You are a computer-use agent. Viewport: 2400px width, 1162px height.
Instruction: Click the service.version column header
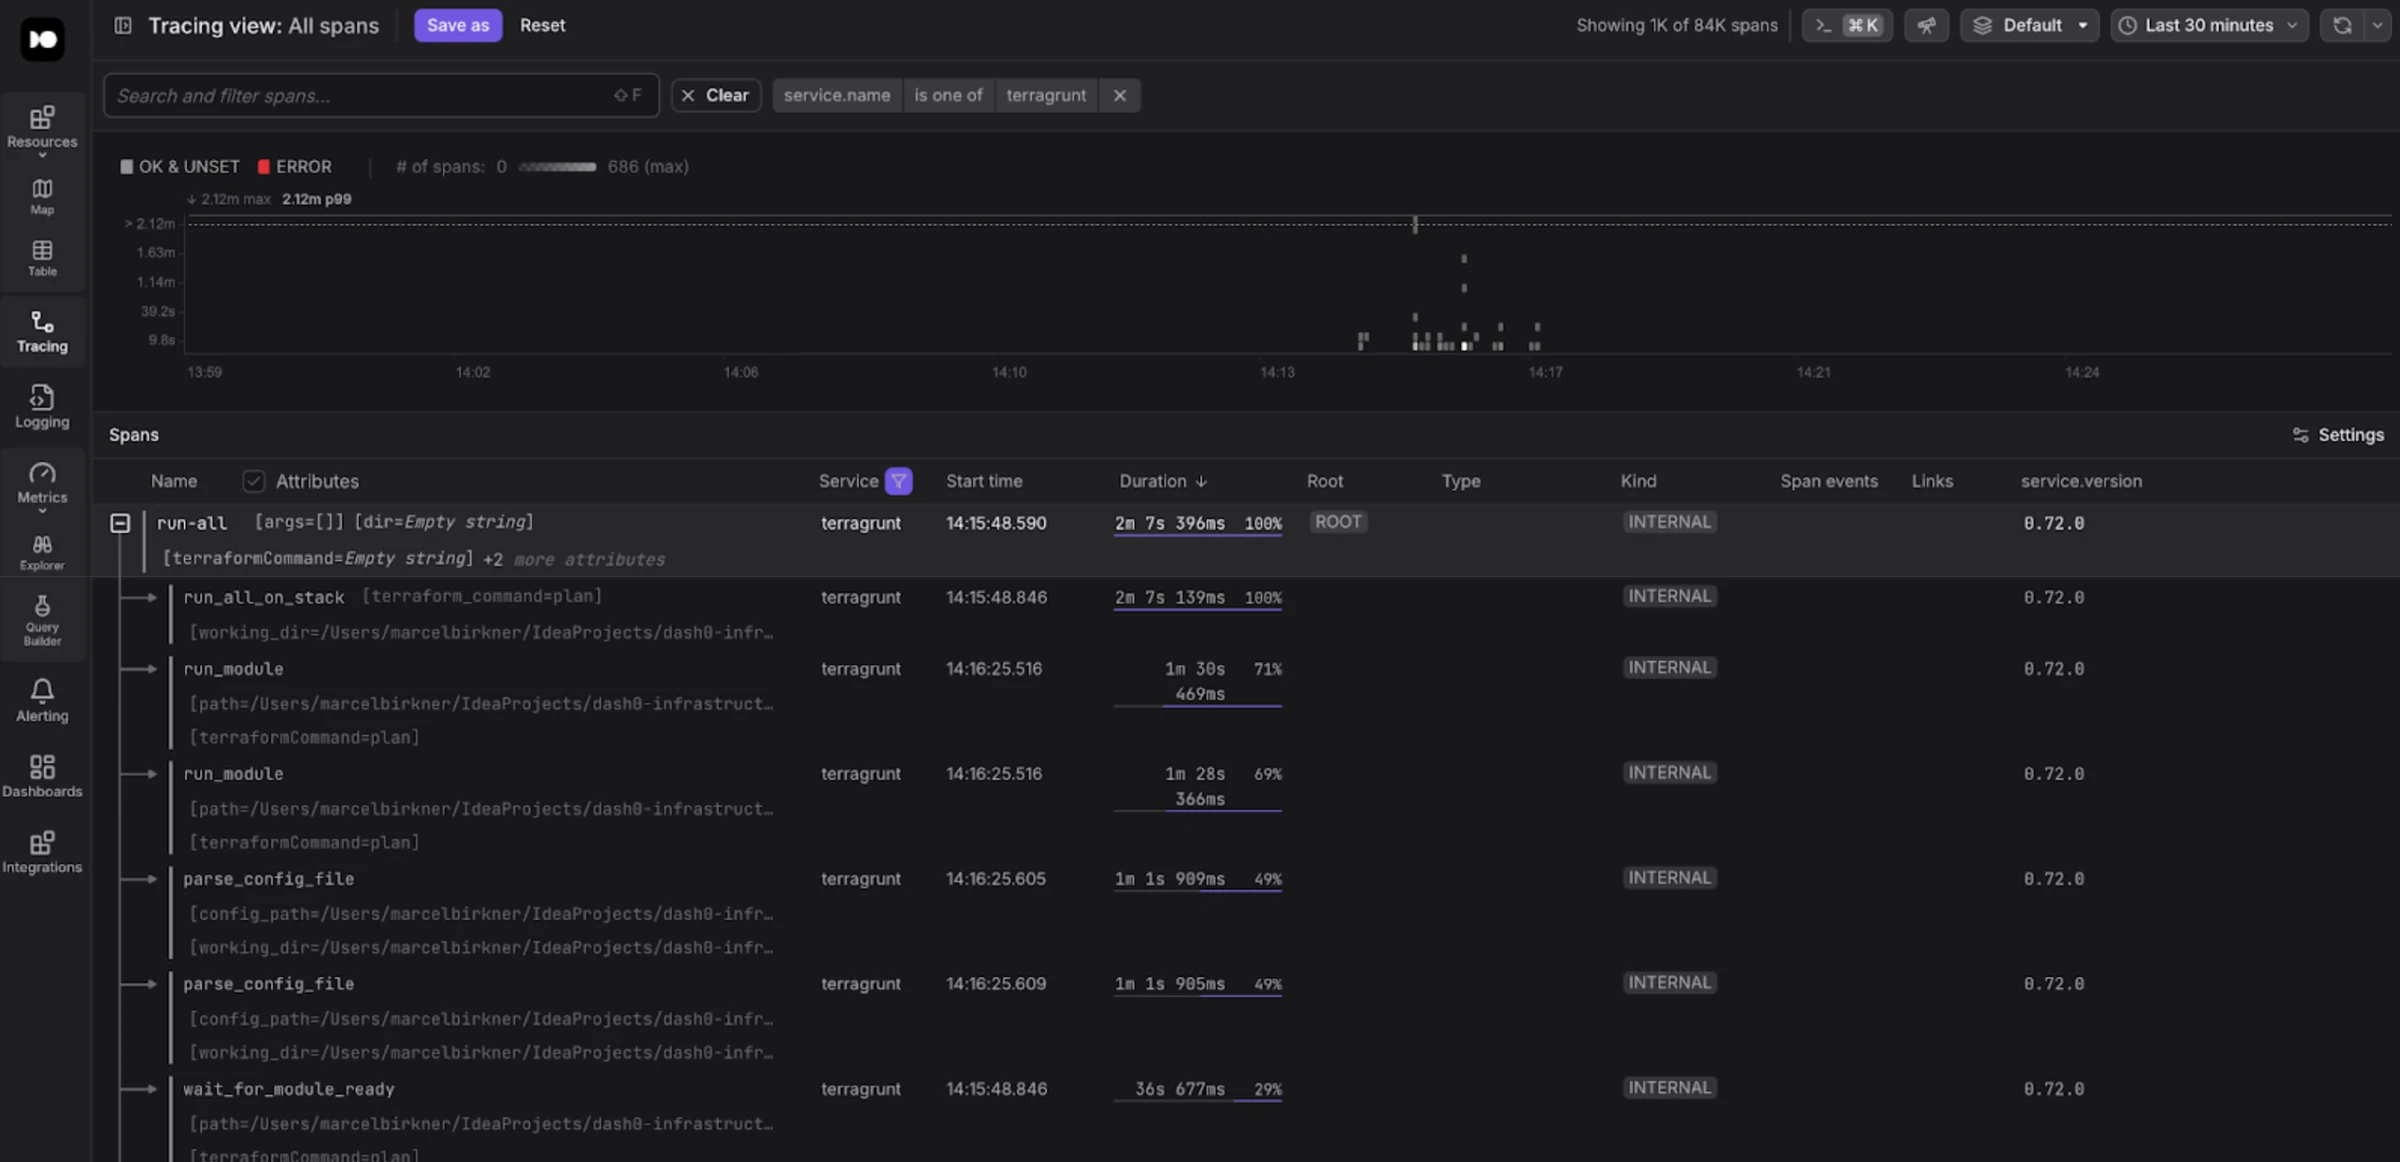click(2081, 481)
